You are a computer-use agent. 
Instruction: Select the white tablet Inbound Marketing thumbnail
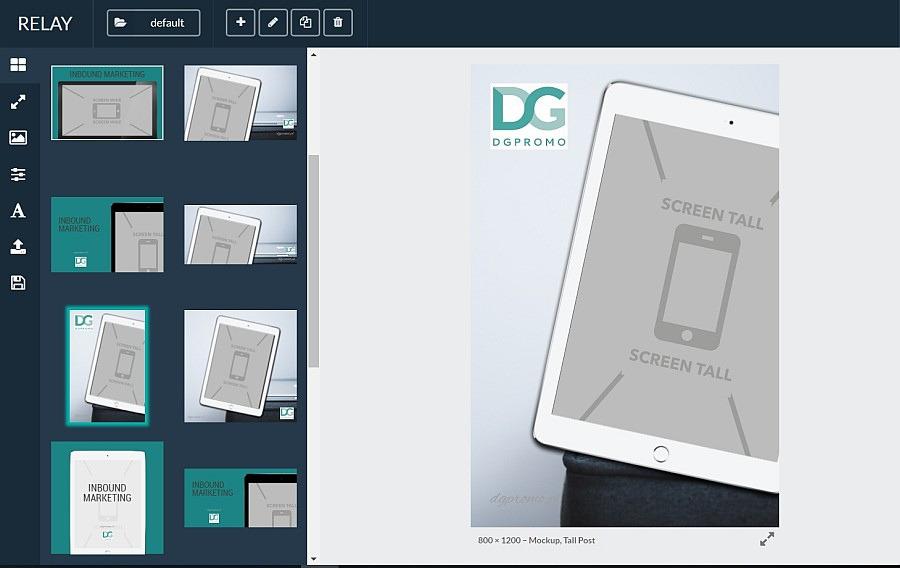(x=107, y=498)
